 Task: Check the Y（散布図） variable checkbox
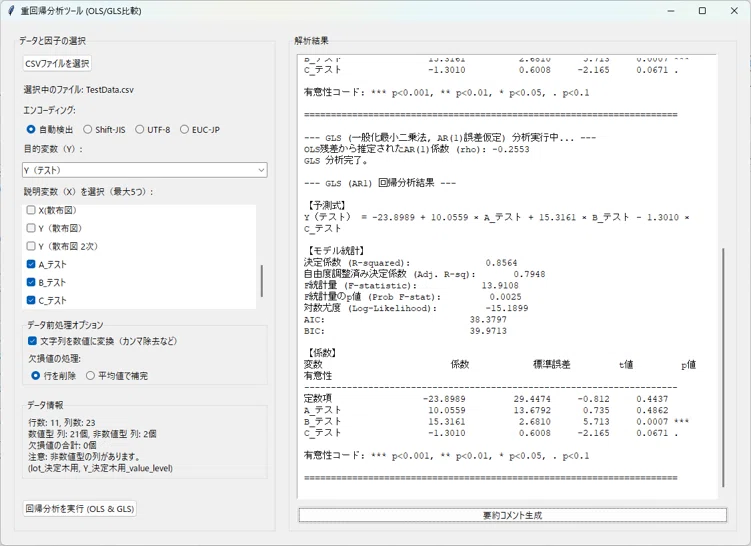pyautogui.click(x=31, y=228)
